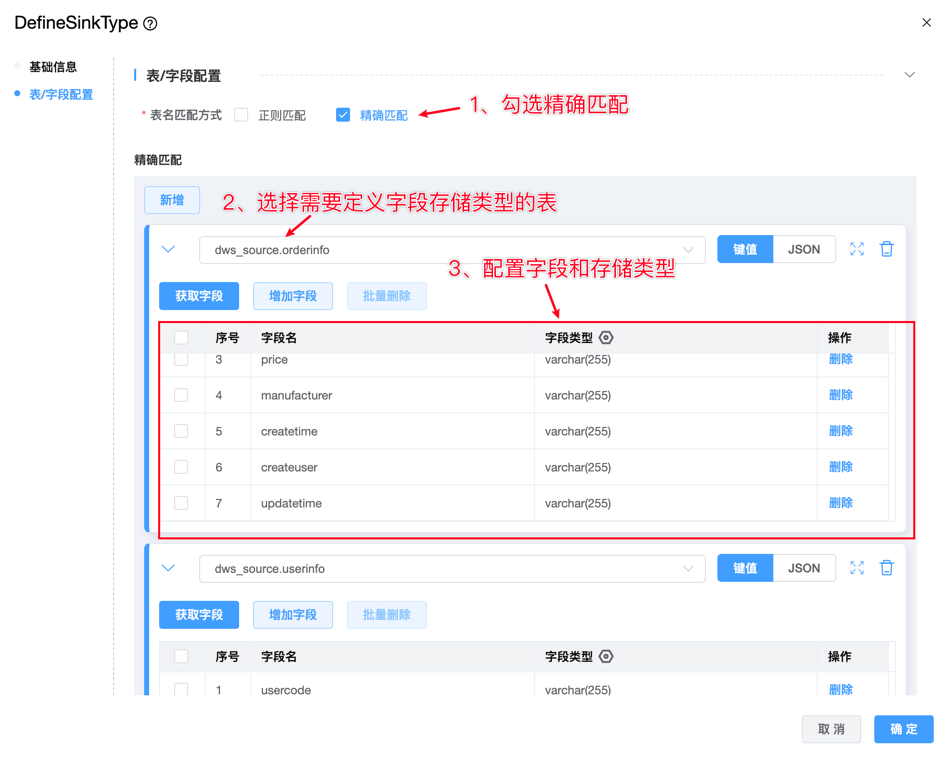This screenshot has height=759, width=949.
Task: Open field type settings icon in orderinfo table
Action: pos(606,338)
